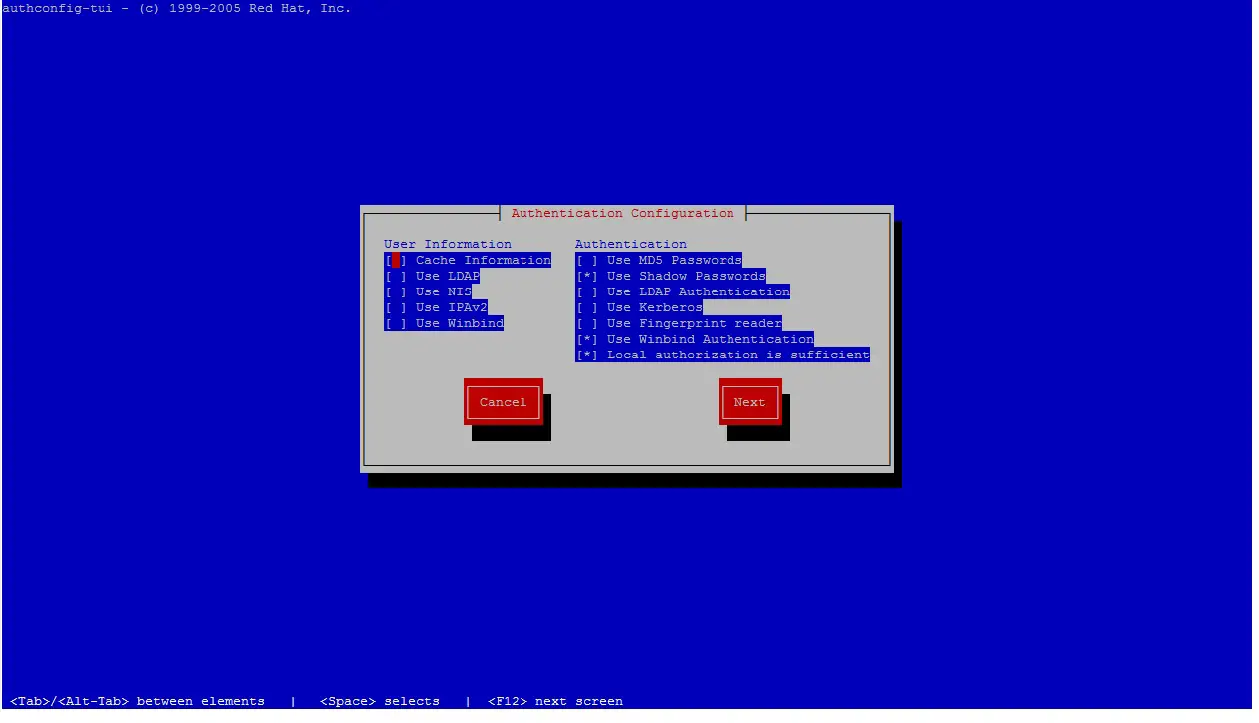Click the Space selects help text

[x=380, y=700]
